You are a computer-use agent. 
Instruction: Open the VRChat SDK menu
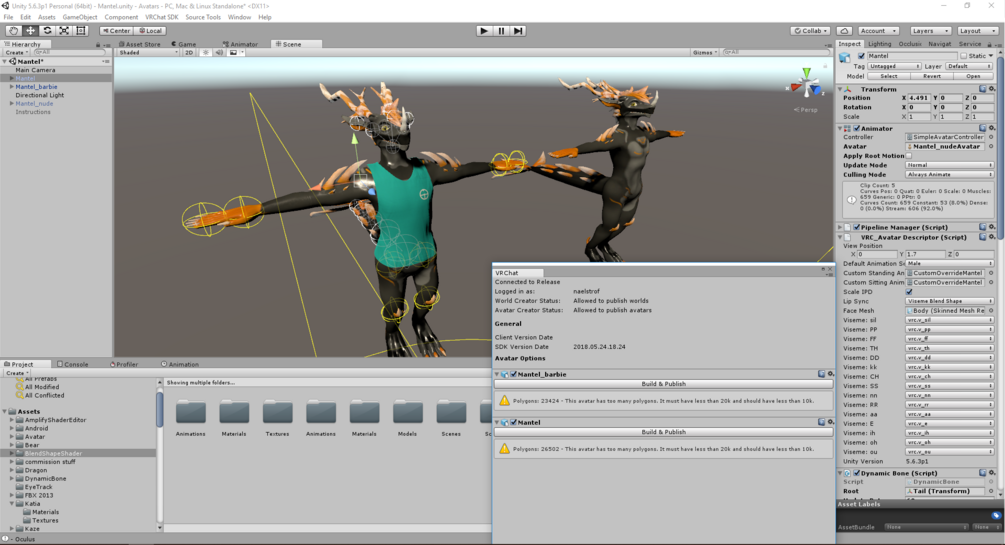click(162, 17)
